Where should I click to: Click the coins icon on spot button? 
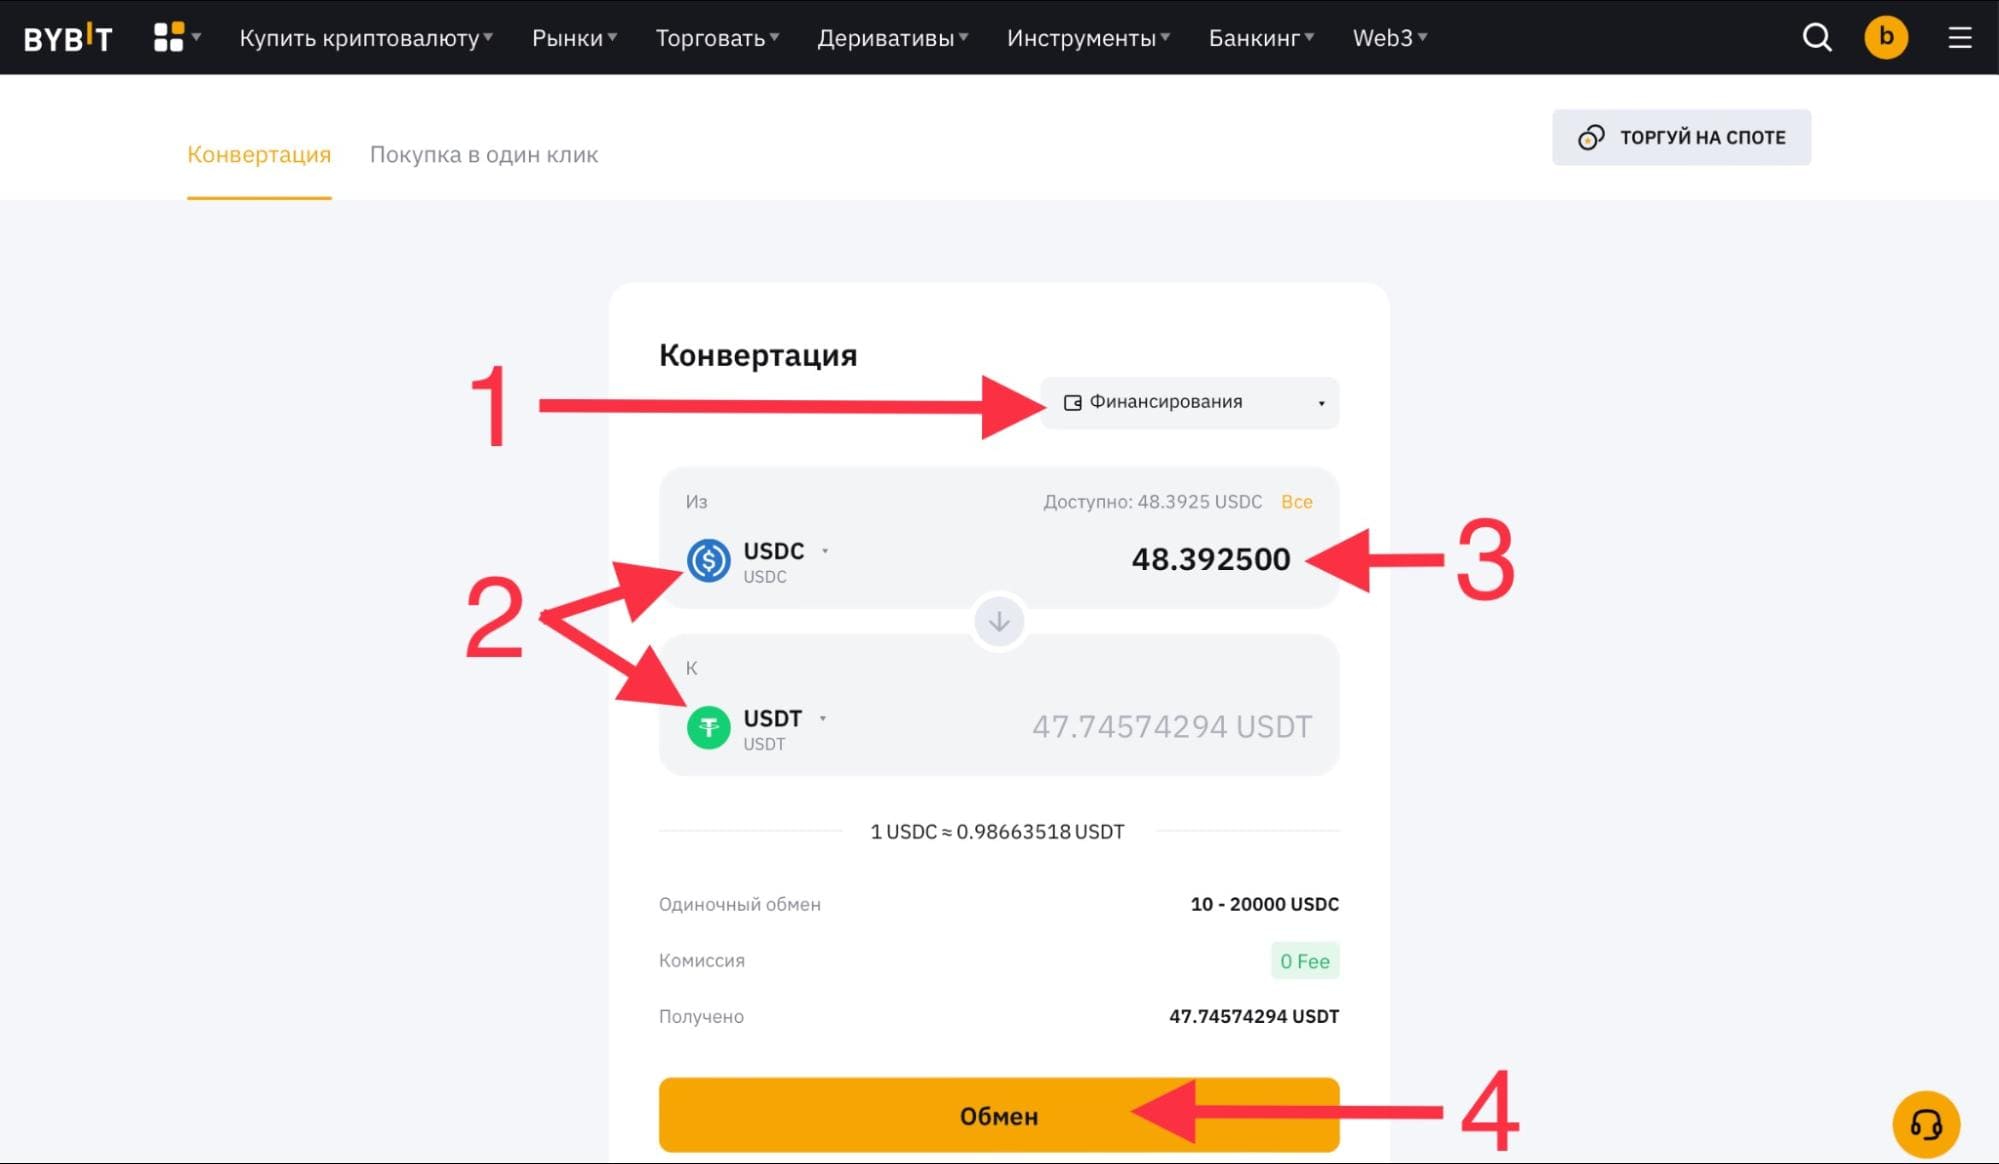[x=1591, y=138]
